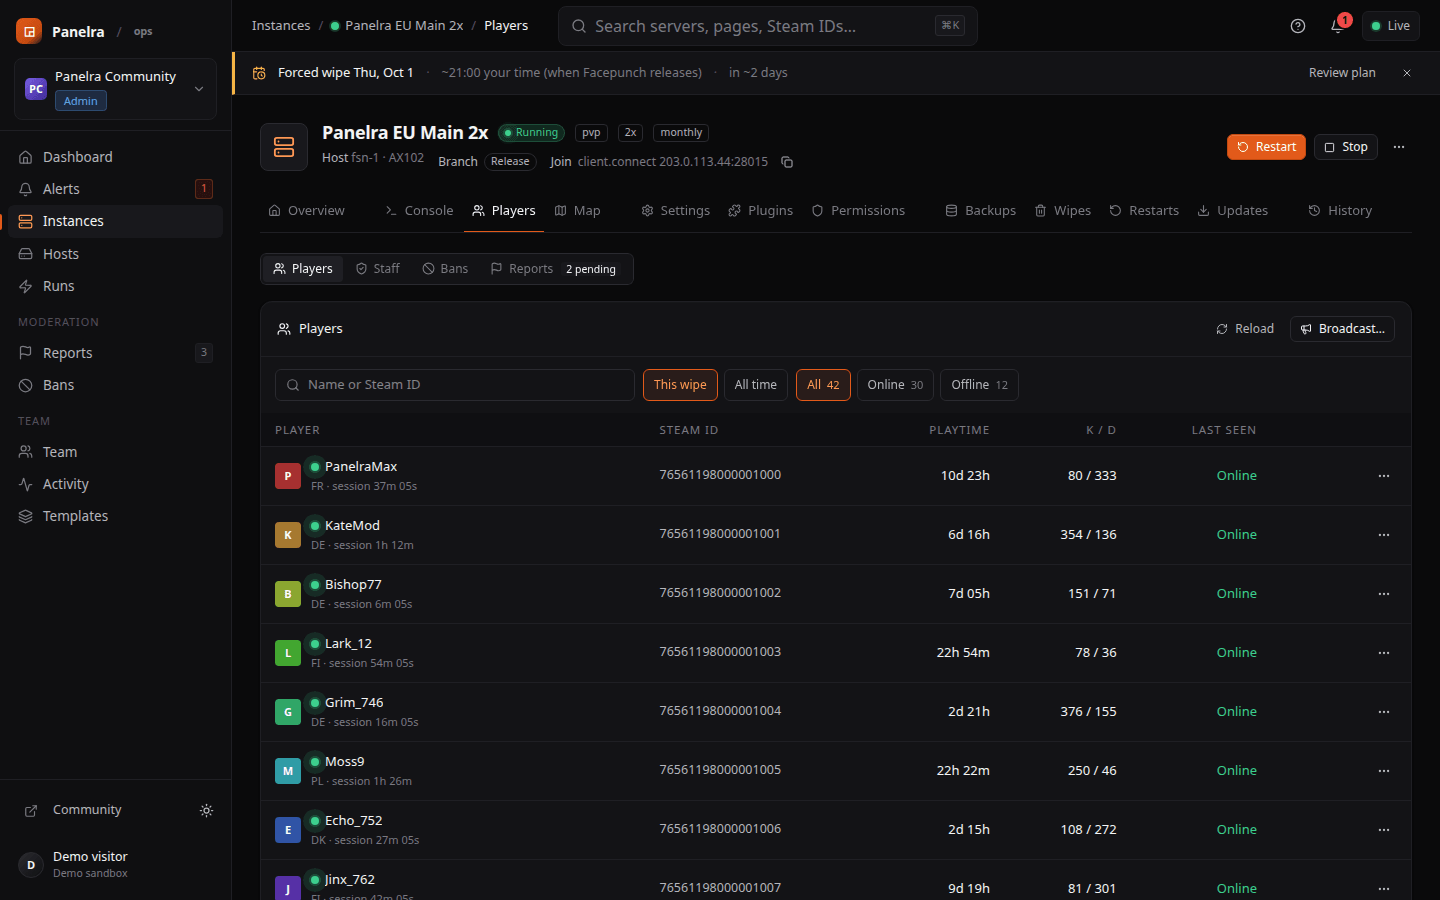Open row actions for Moss9
Screen dimensions: 1440x900
1384,771
